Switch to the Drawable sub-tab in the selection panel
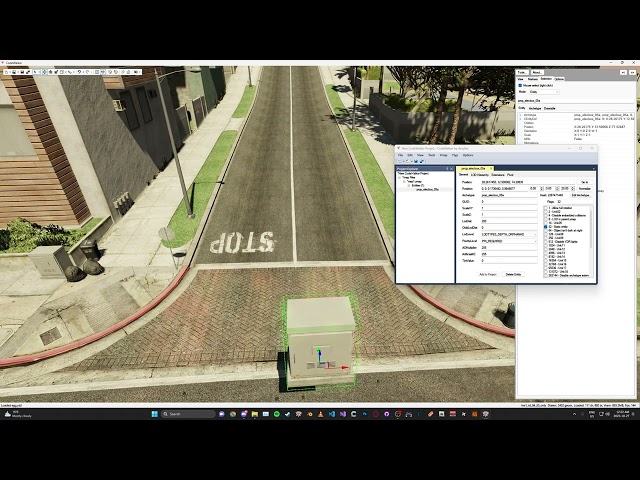Viewport: 640px width, 480px height. [x=549, y=108]
